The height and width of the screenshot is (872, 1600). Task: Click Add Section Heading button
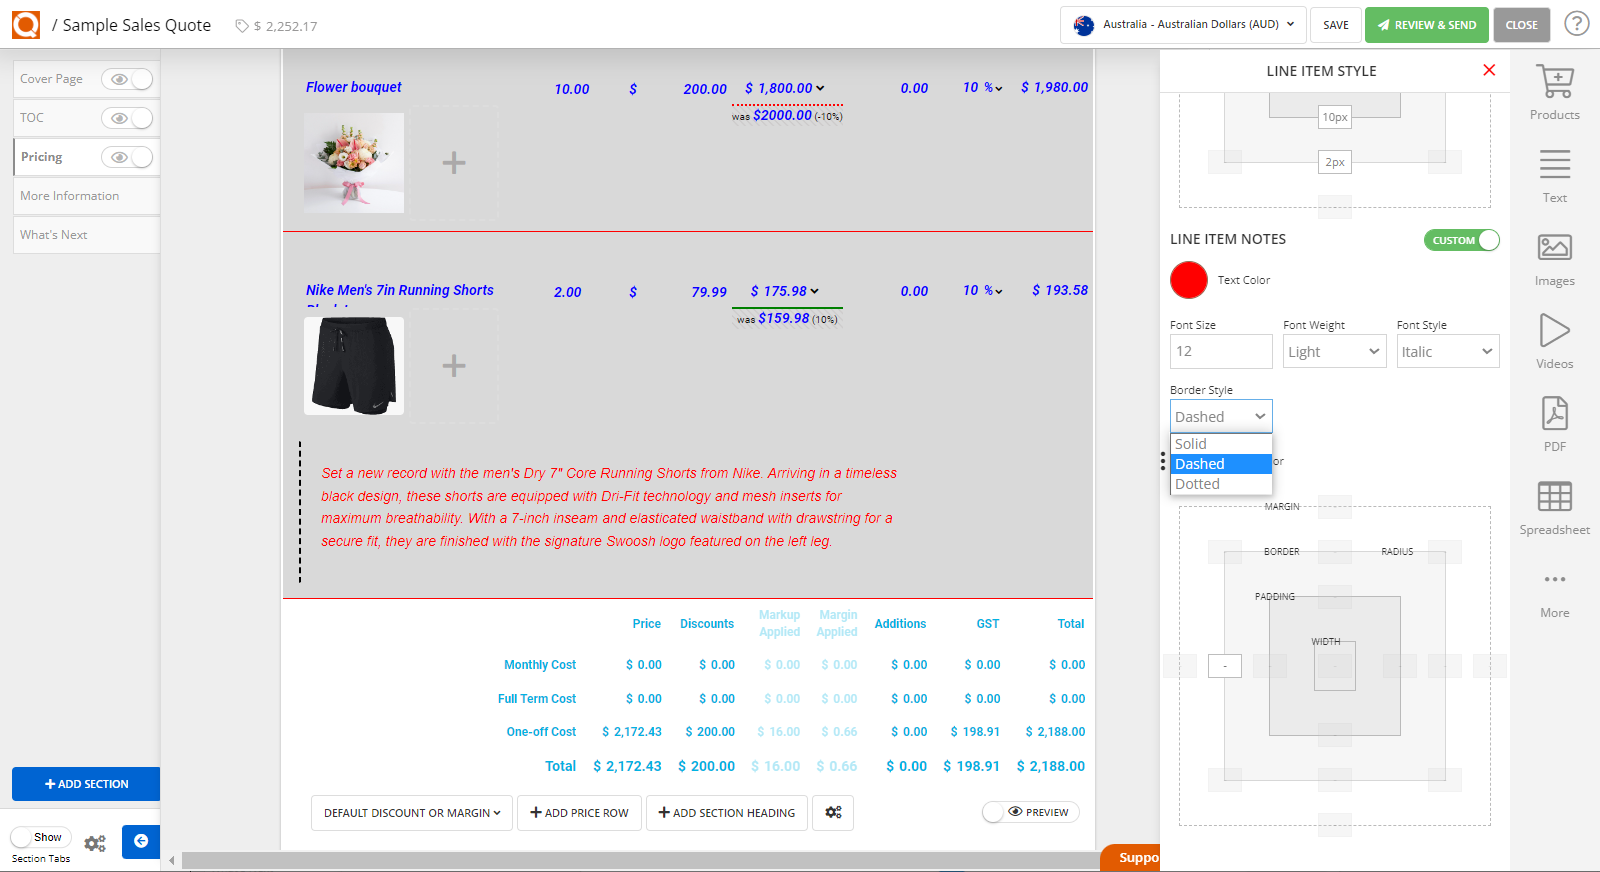point(727,813)
